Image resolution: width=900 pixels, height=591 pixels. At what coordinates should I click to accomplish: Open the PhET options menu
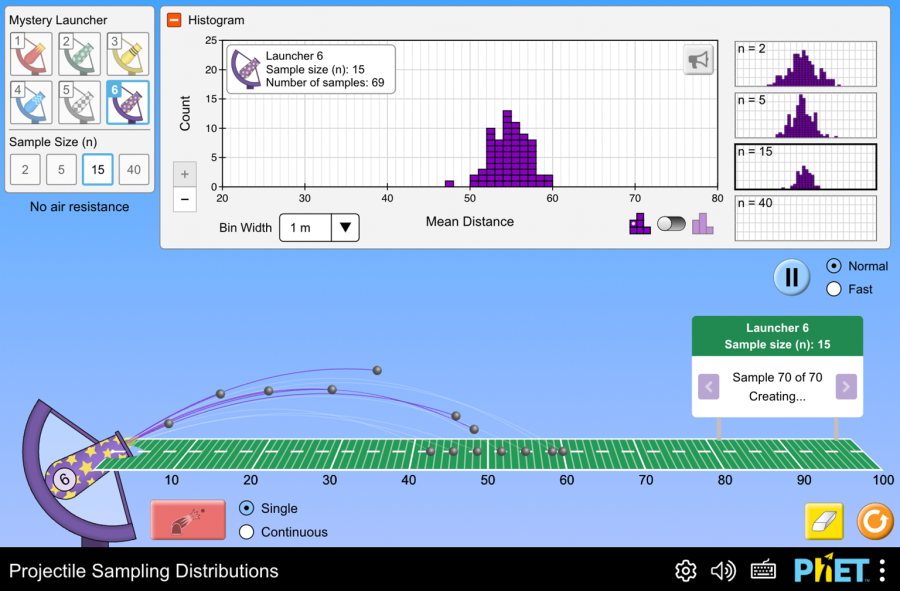(881, 571)
